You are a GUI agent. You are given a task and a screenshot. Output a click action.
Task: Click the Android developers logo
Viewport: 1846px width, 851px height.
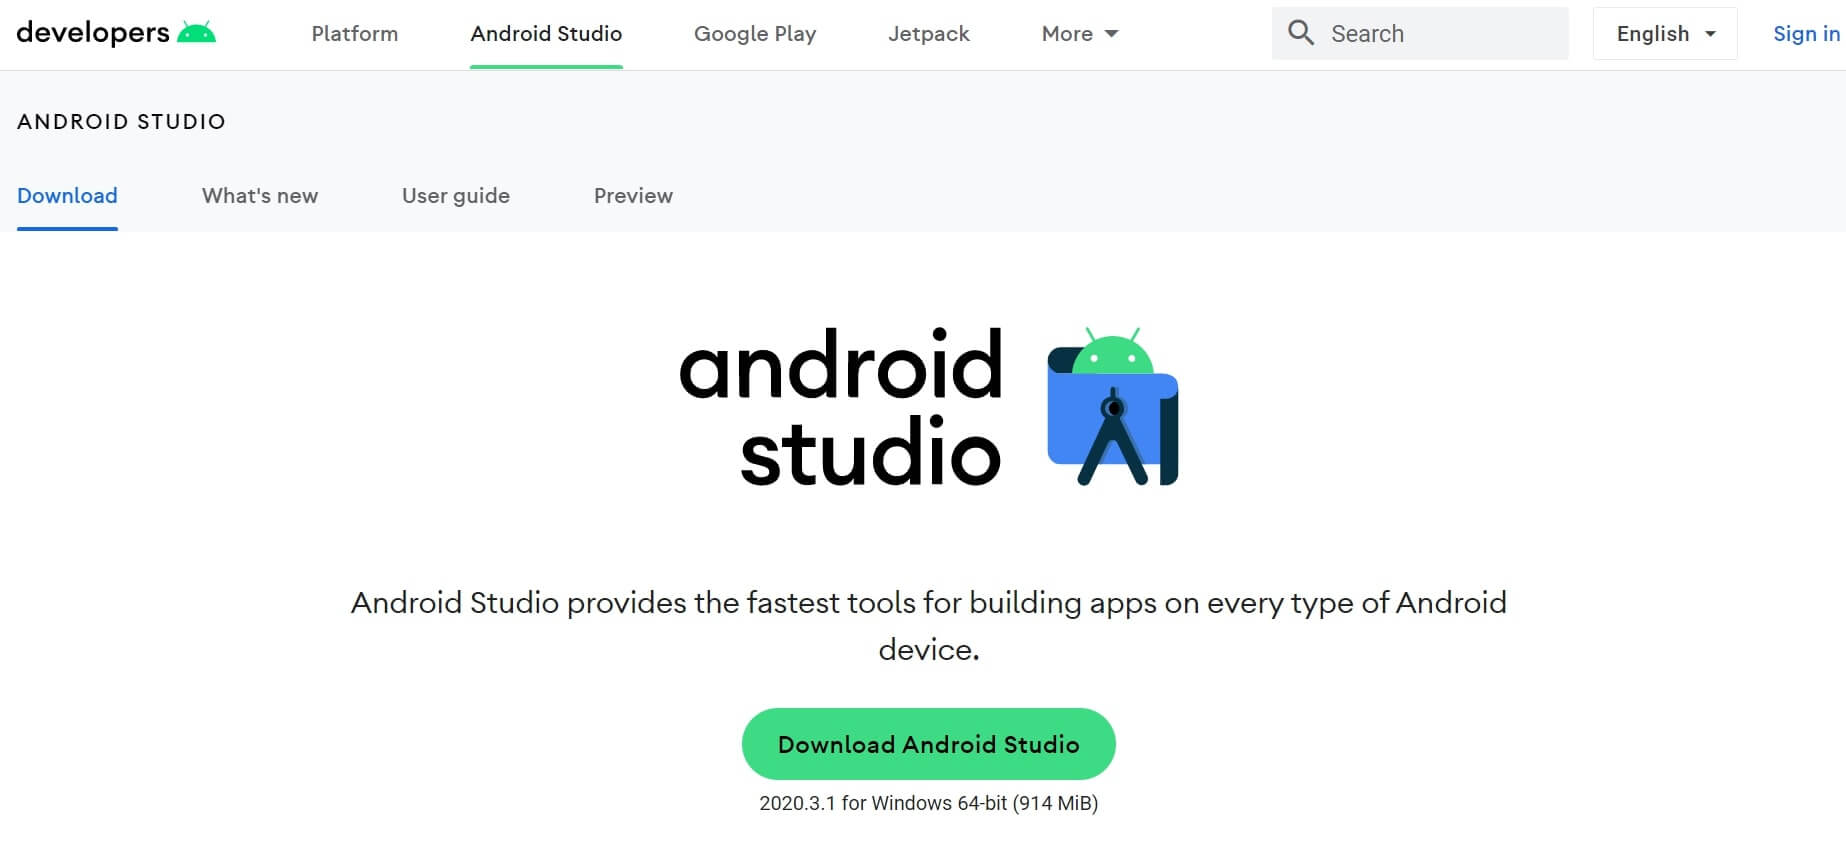[x=116, y=33]
